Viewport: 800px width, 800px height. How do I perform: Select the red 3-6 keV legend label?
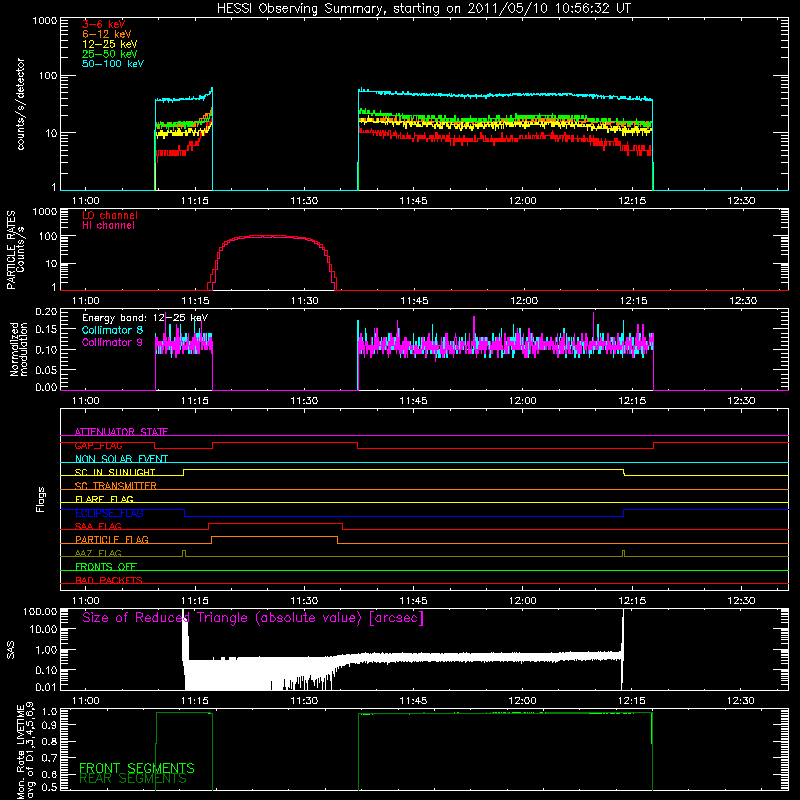pyautogui.click(x=103, y=24)
